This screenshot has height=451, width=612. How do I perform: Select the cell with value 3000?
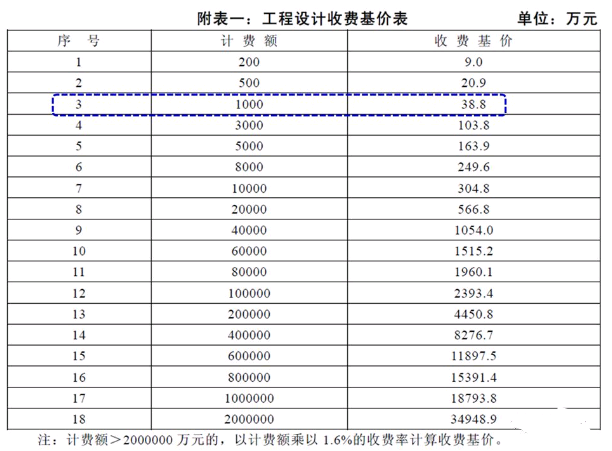(x=249, y=125)
